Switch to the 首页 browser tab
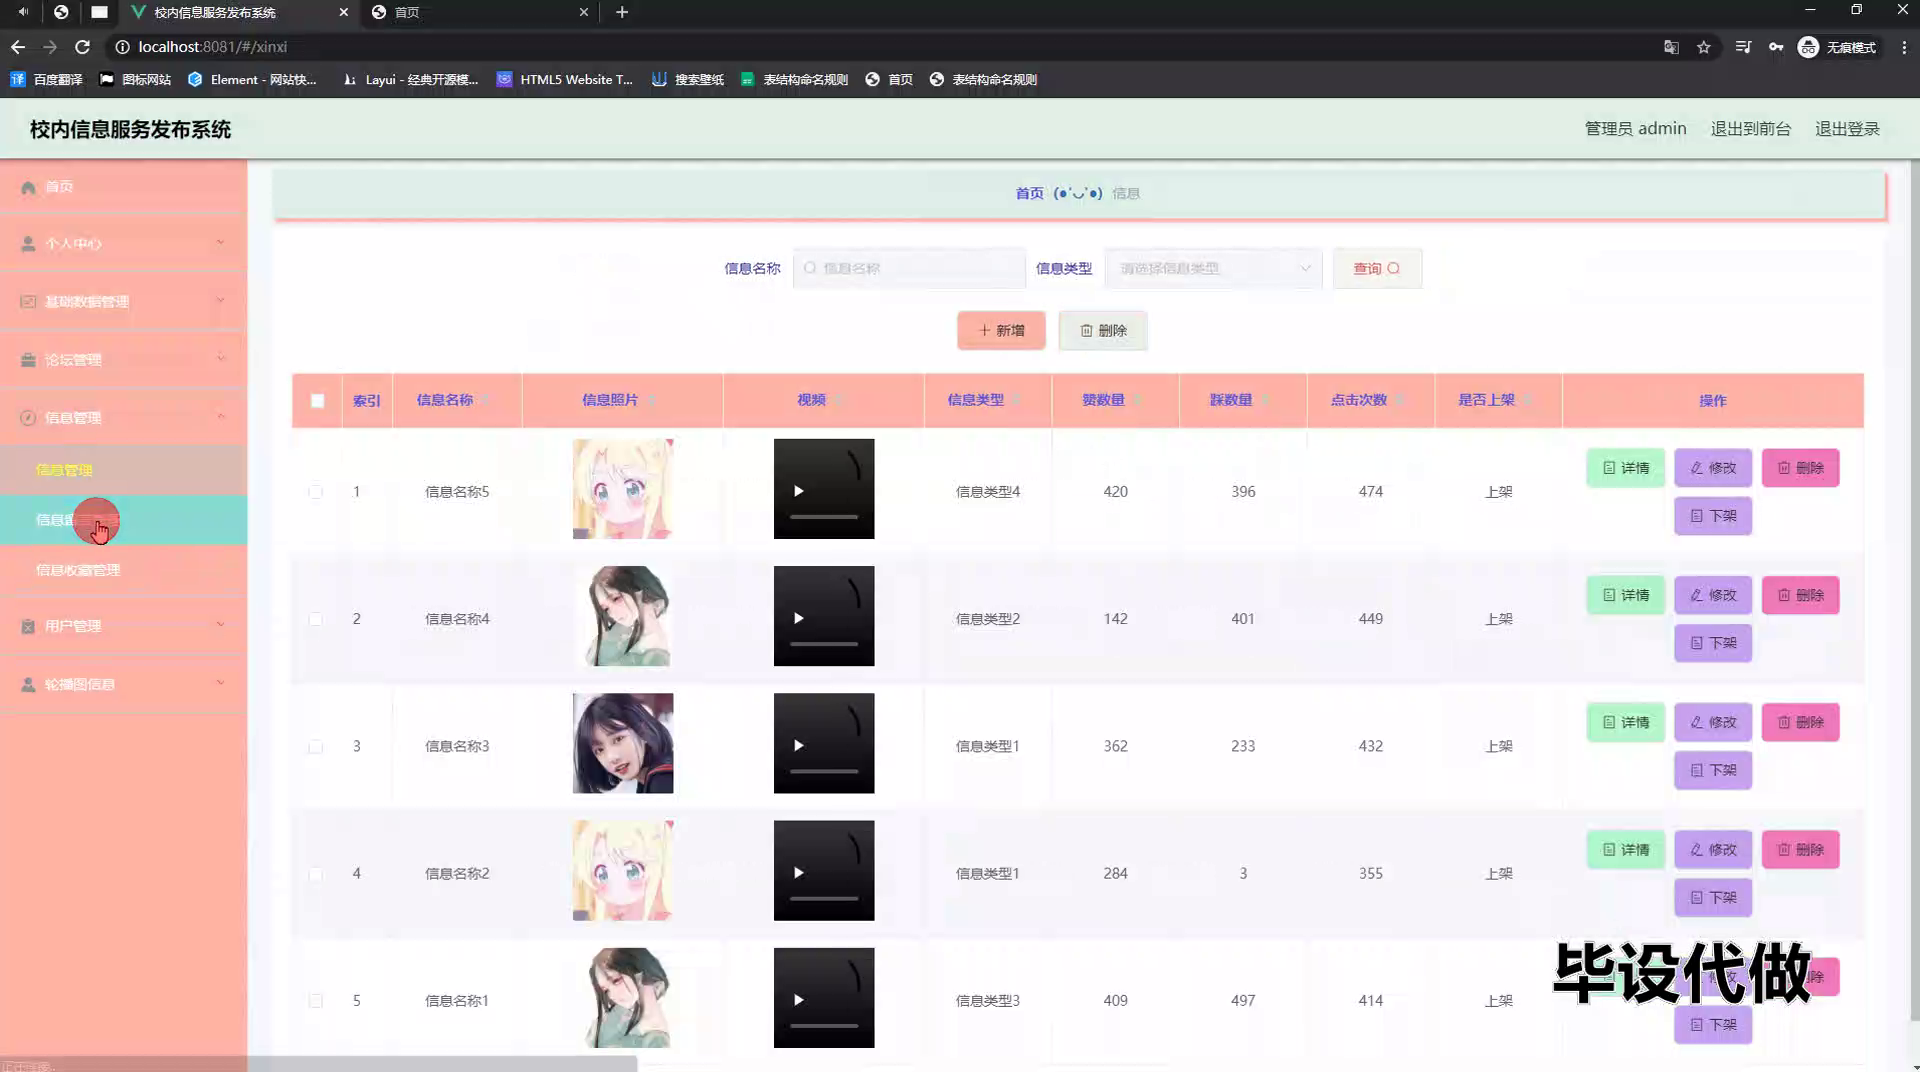 pyautogui.click(x=480, y=12)
